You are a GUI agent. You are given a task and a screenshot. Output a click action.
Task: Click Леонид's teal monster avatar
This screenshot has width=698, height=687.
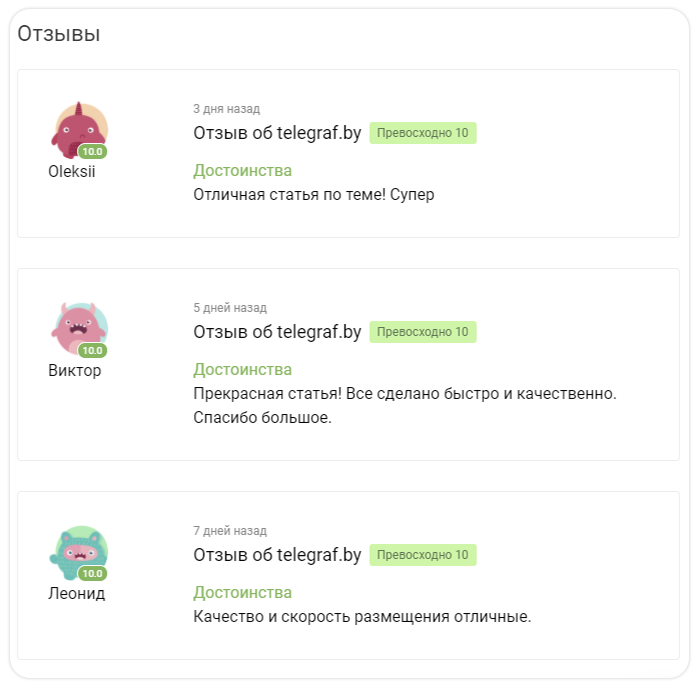click(x=79, y=553)
